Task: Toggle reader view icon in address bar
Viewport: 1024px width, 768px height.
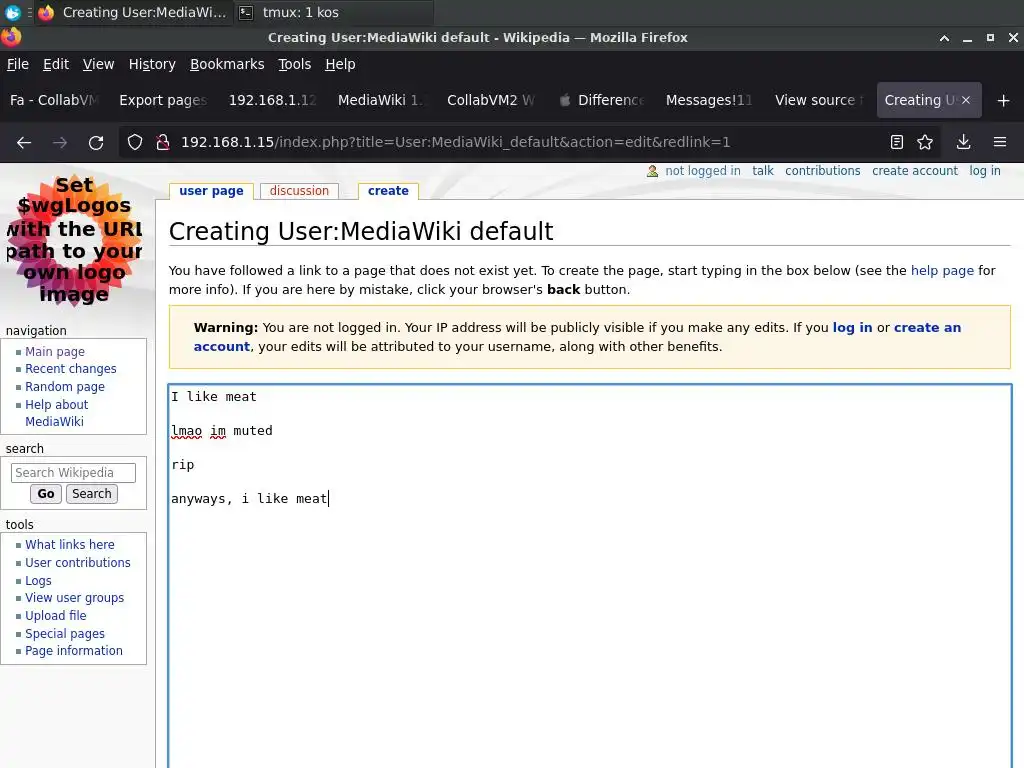Action: tap(897, 142)
